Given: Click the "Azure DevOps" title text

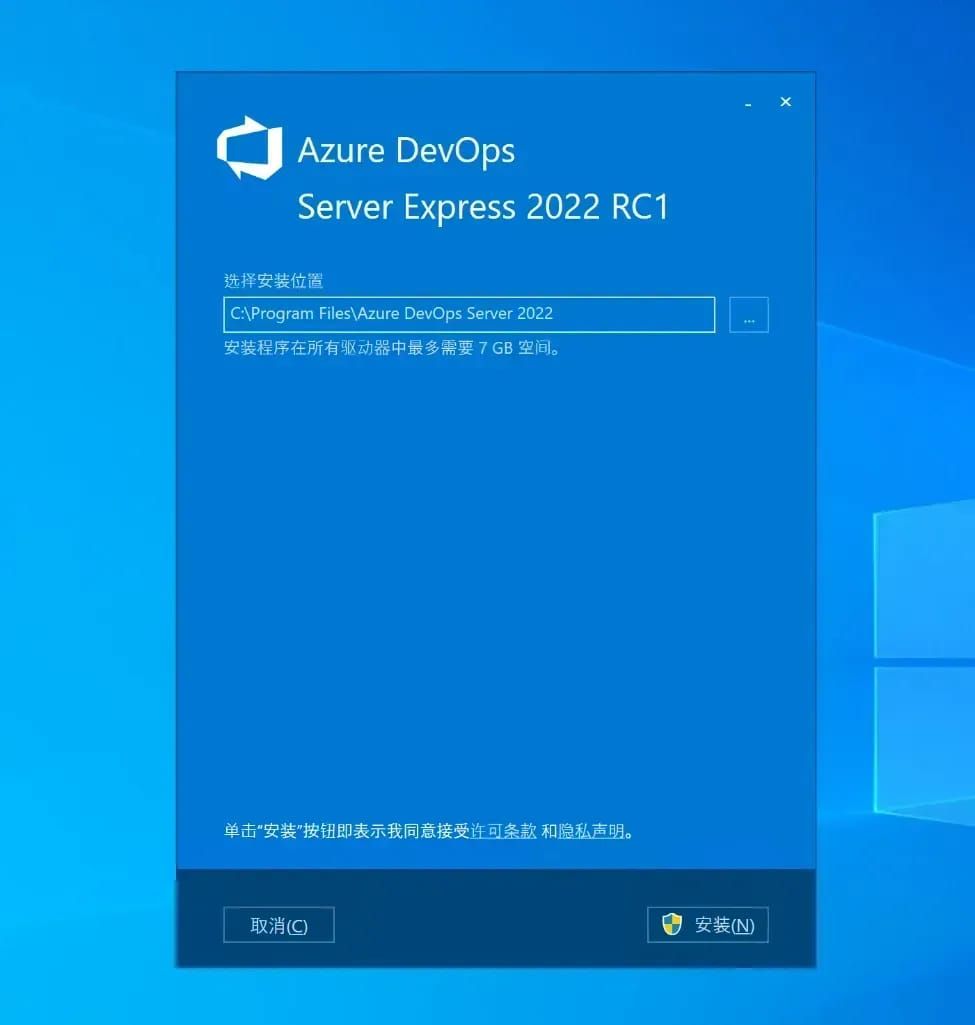Looking at the screenshot, I should click(406, 150).
